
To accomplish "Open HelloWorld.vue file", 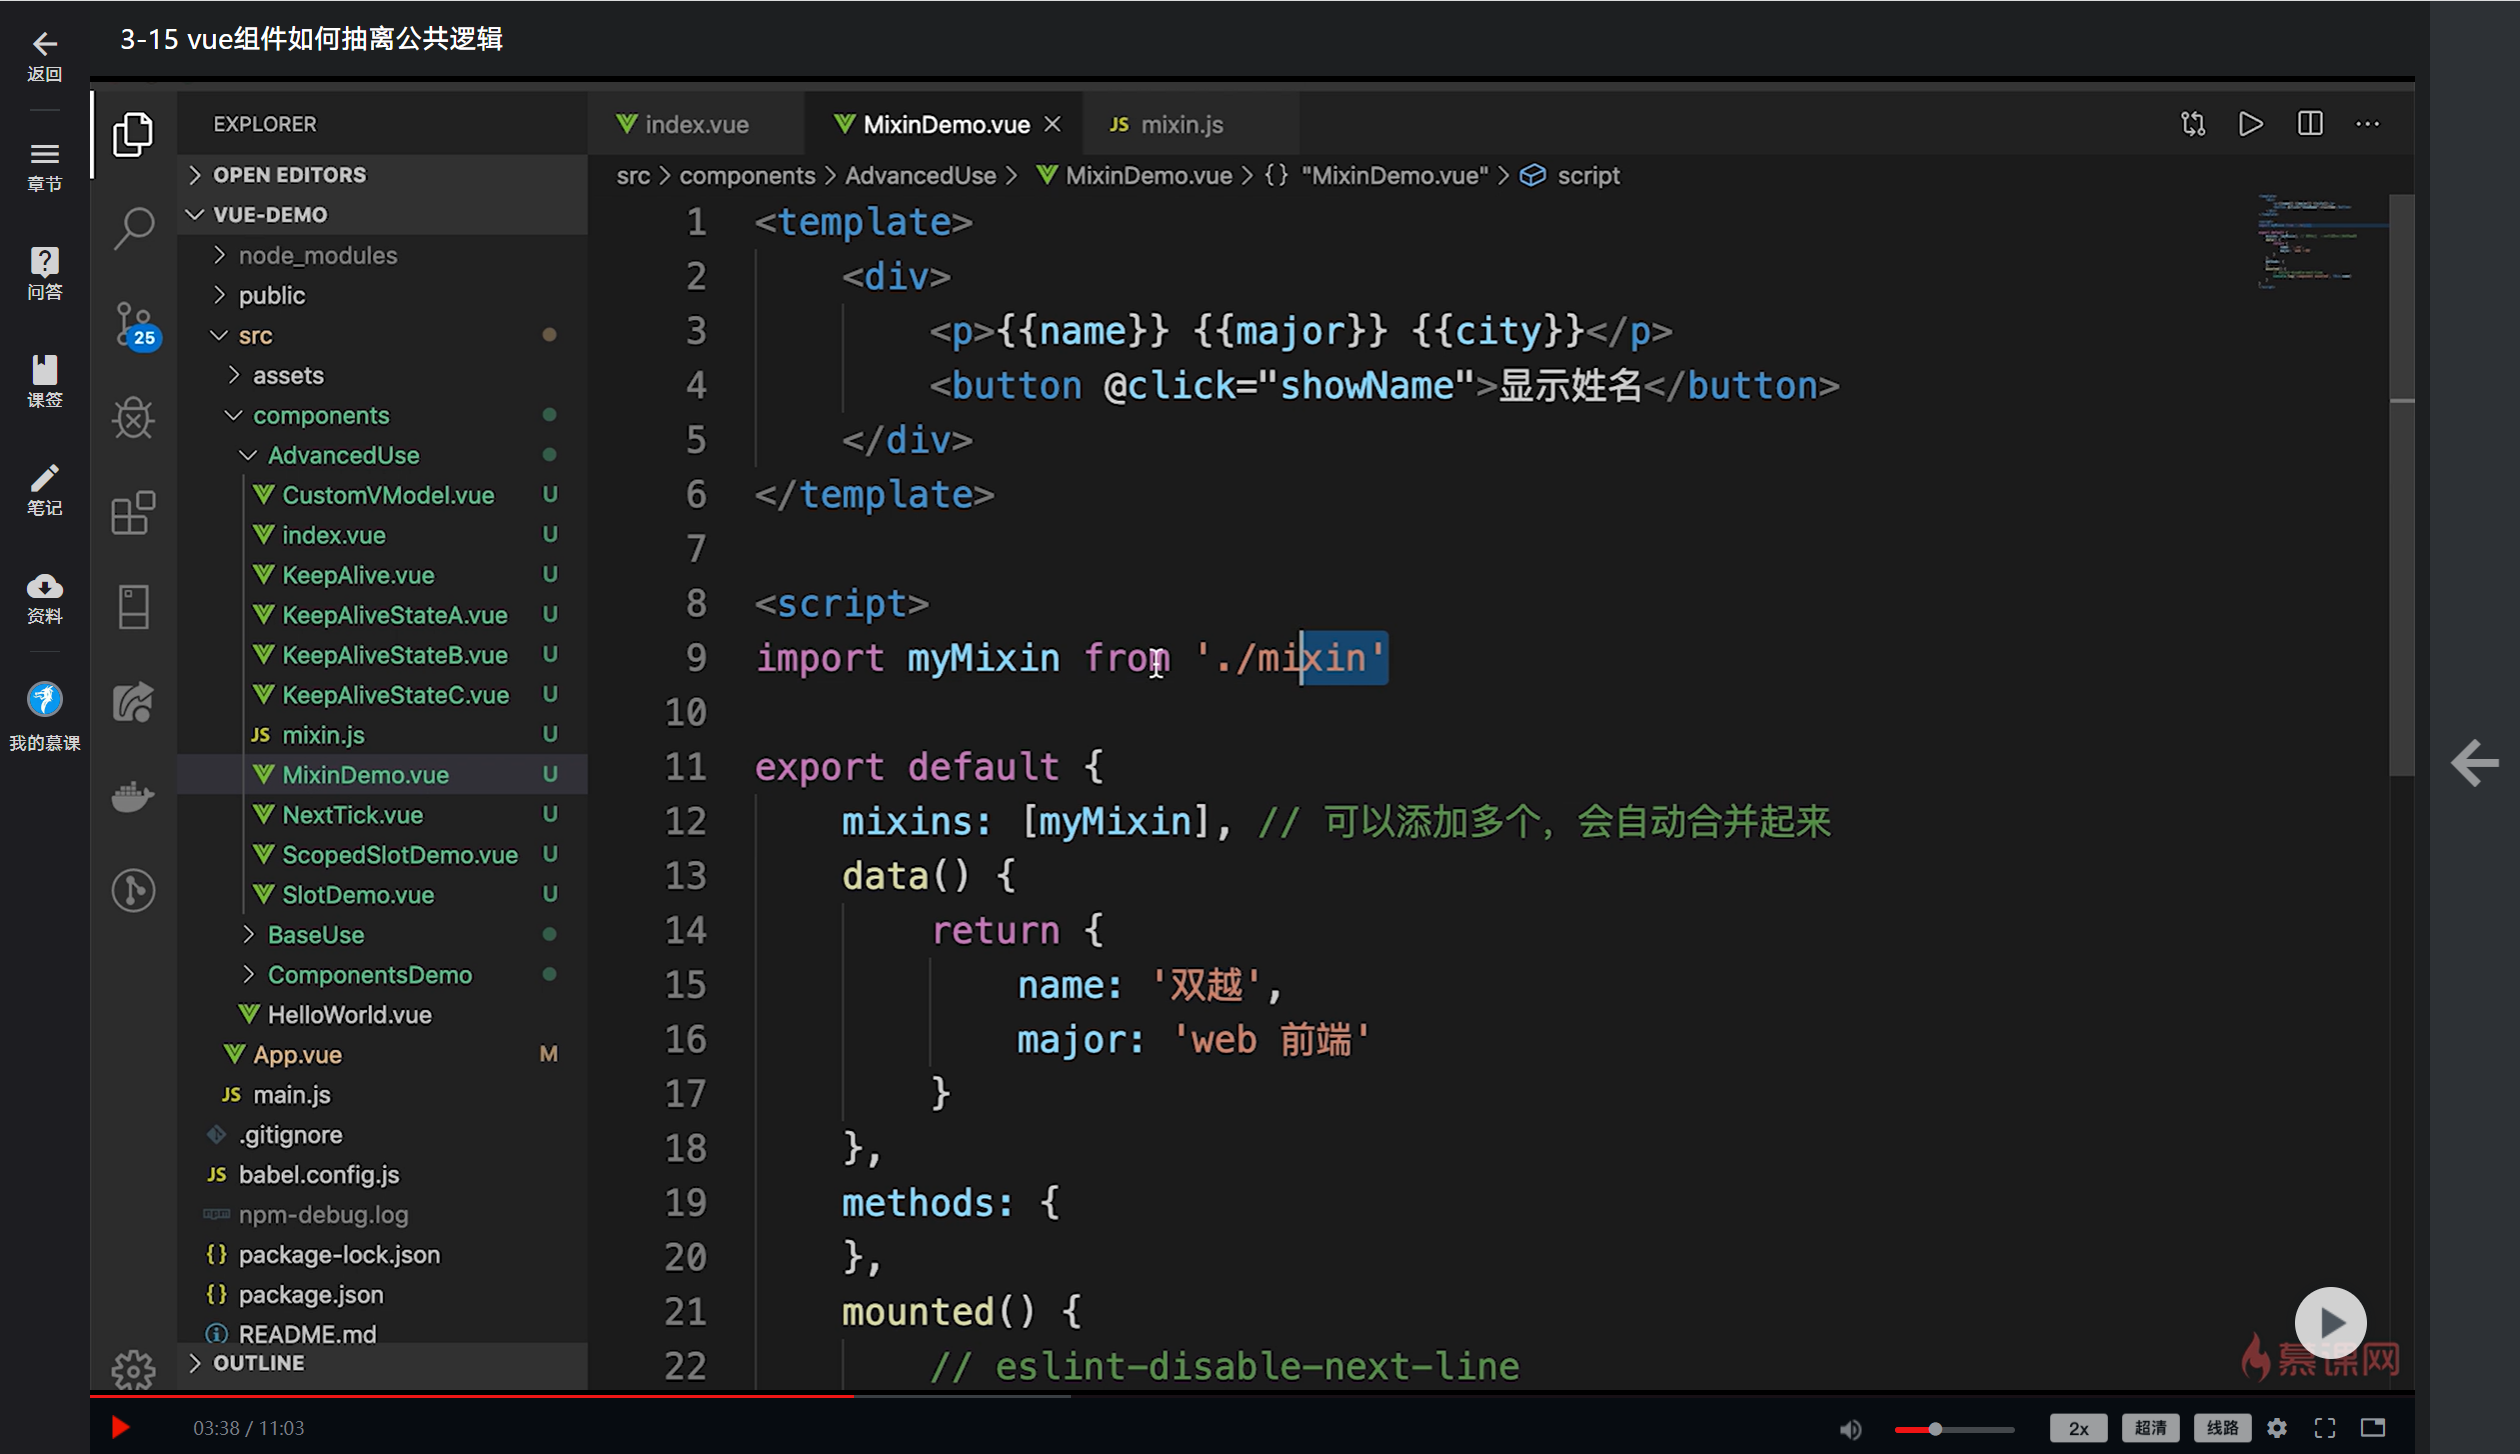I will tap(382, 1015).
